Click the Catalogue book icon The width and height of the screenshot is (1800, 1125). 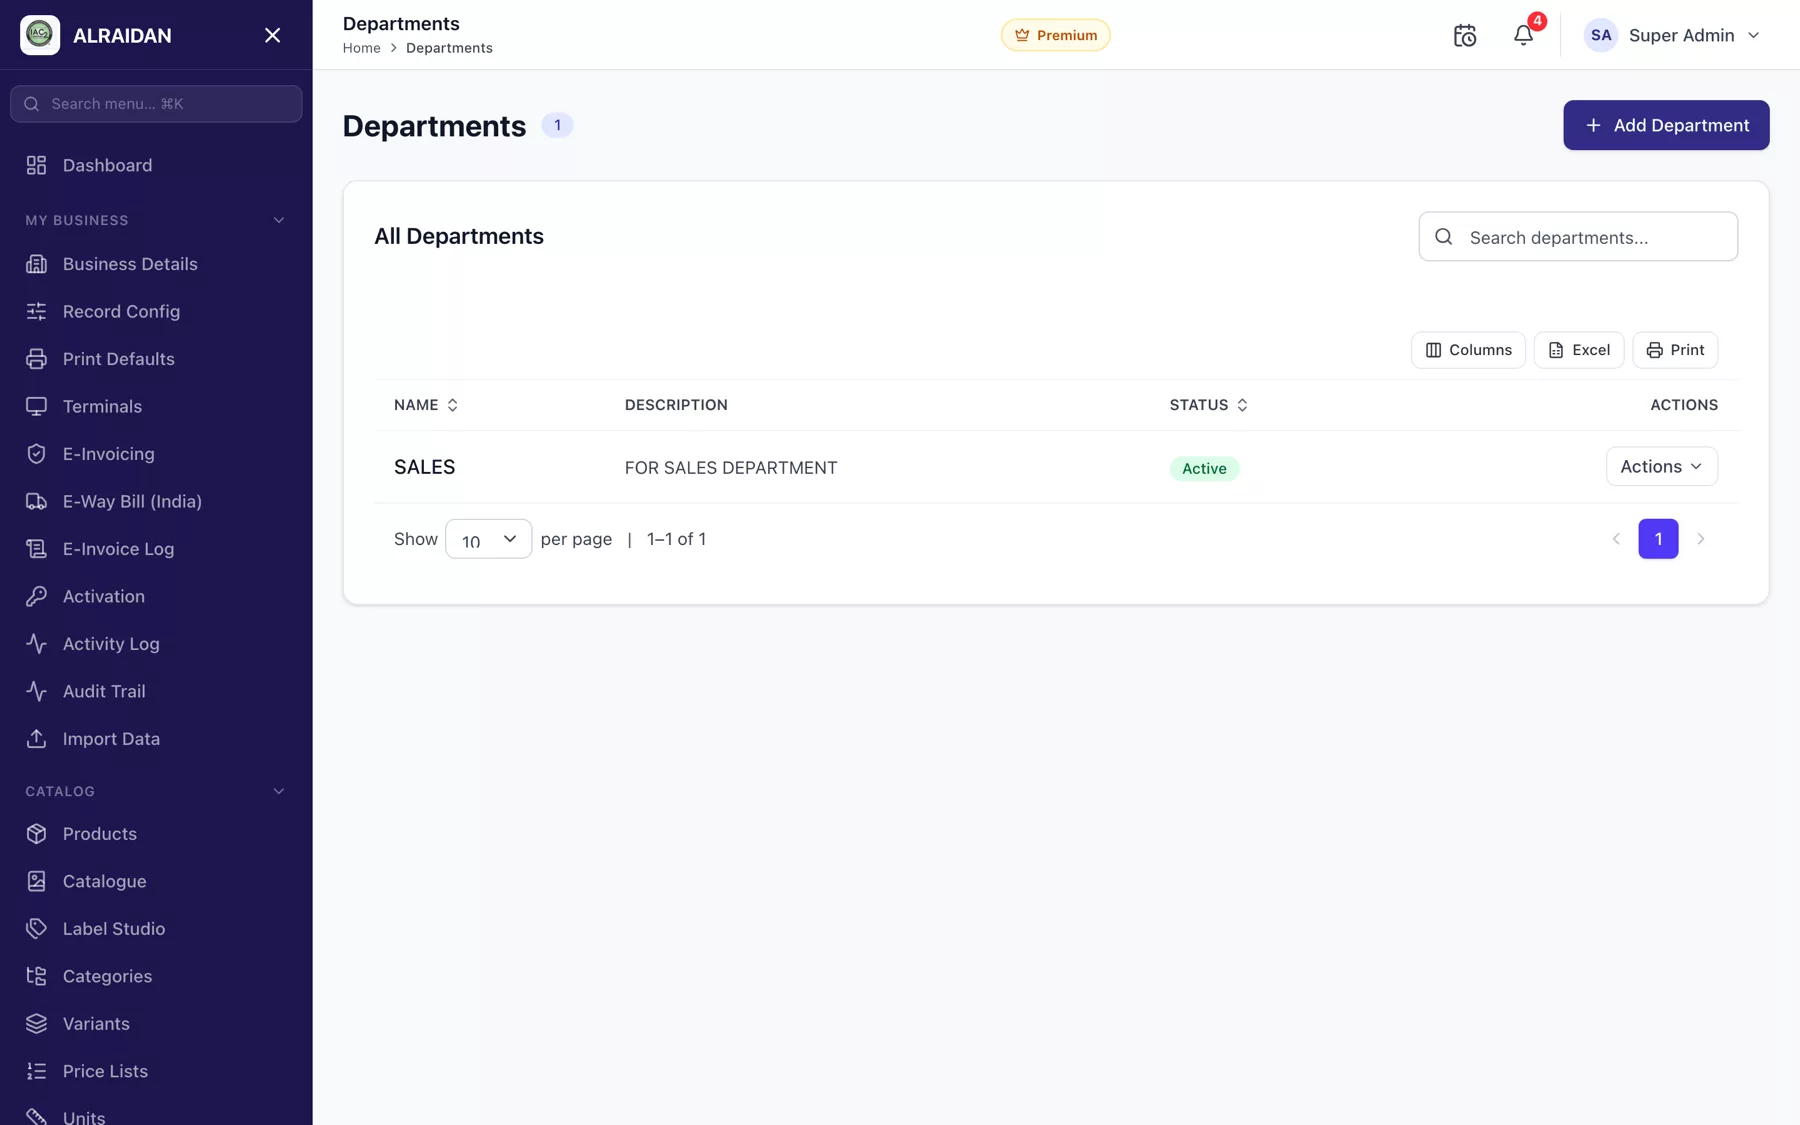[x=37, y=881]
